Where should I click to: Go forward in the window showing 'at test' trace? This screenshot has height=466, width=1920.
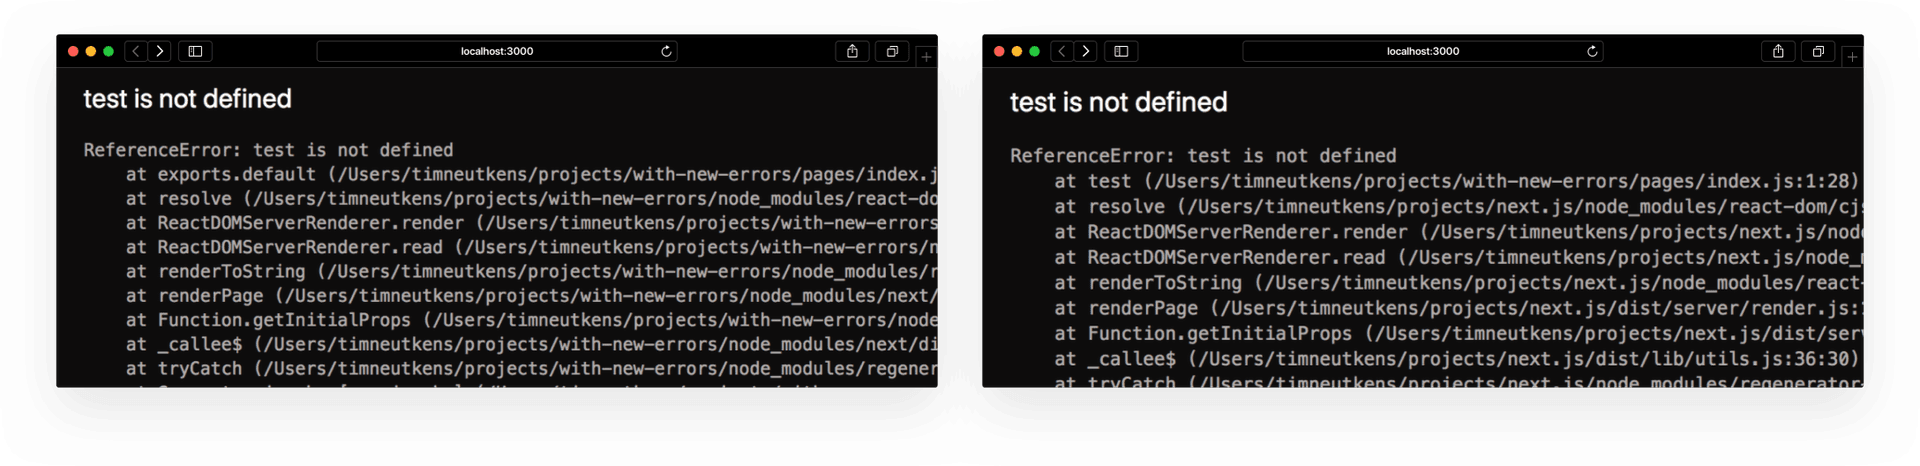tap(1085, 51)
